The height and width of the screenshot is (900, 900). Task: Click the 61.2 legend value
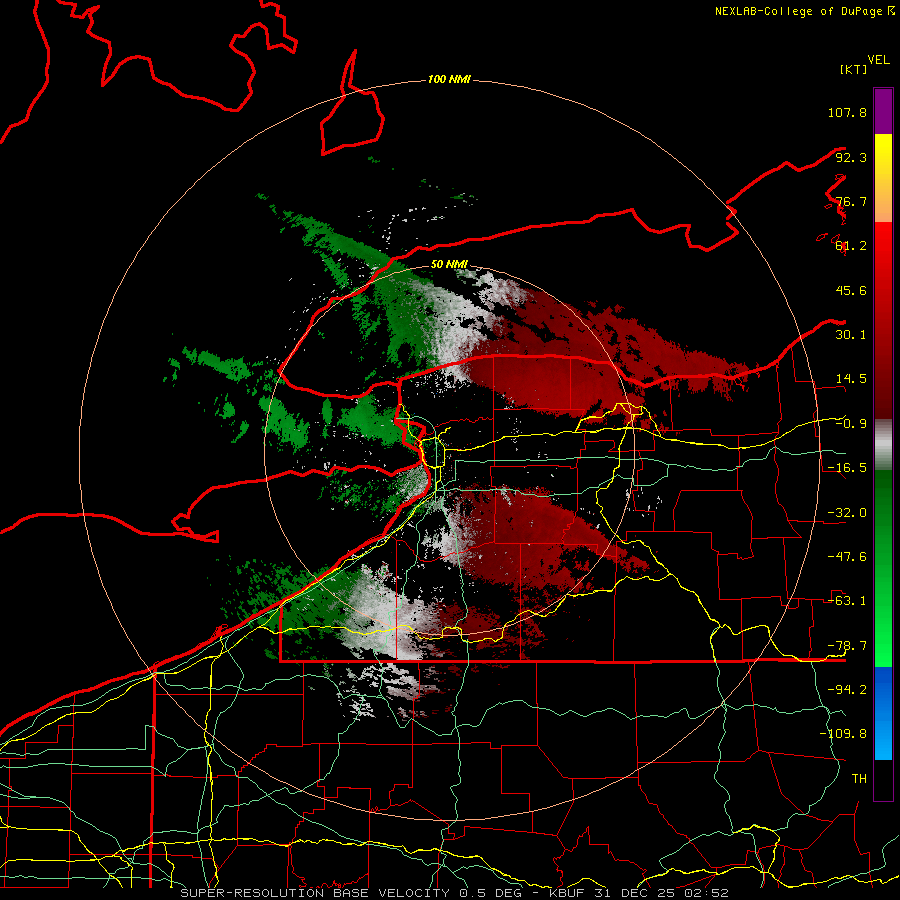click(x=851, y=246)
